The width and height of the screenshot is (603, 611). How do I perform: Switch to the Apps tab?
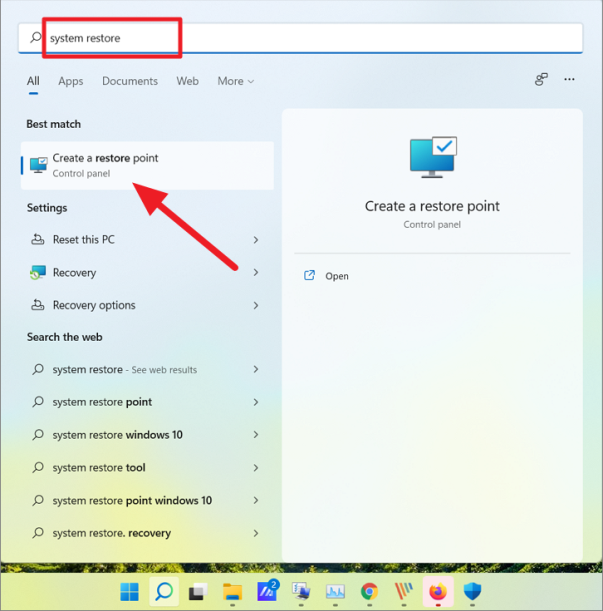pos(71,81)
